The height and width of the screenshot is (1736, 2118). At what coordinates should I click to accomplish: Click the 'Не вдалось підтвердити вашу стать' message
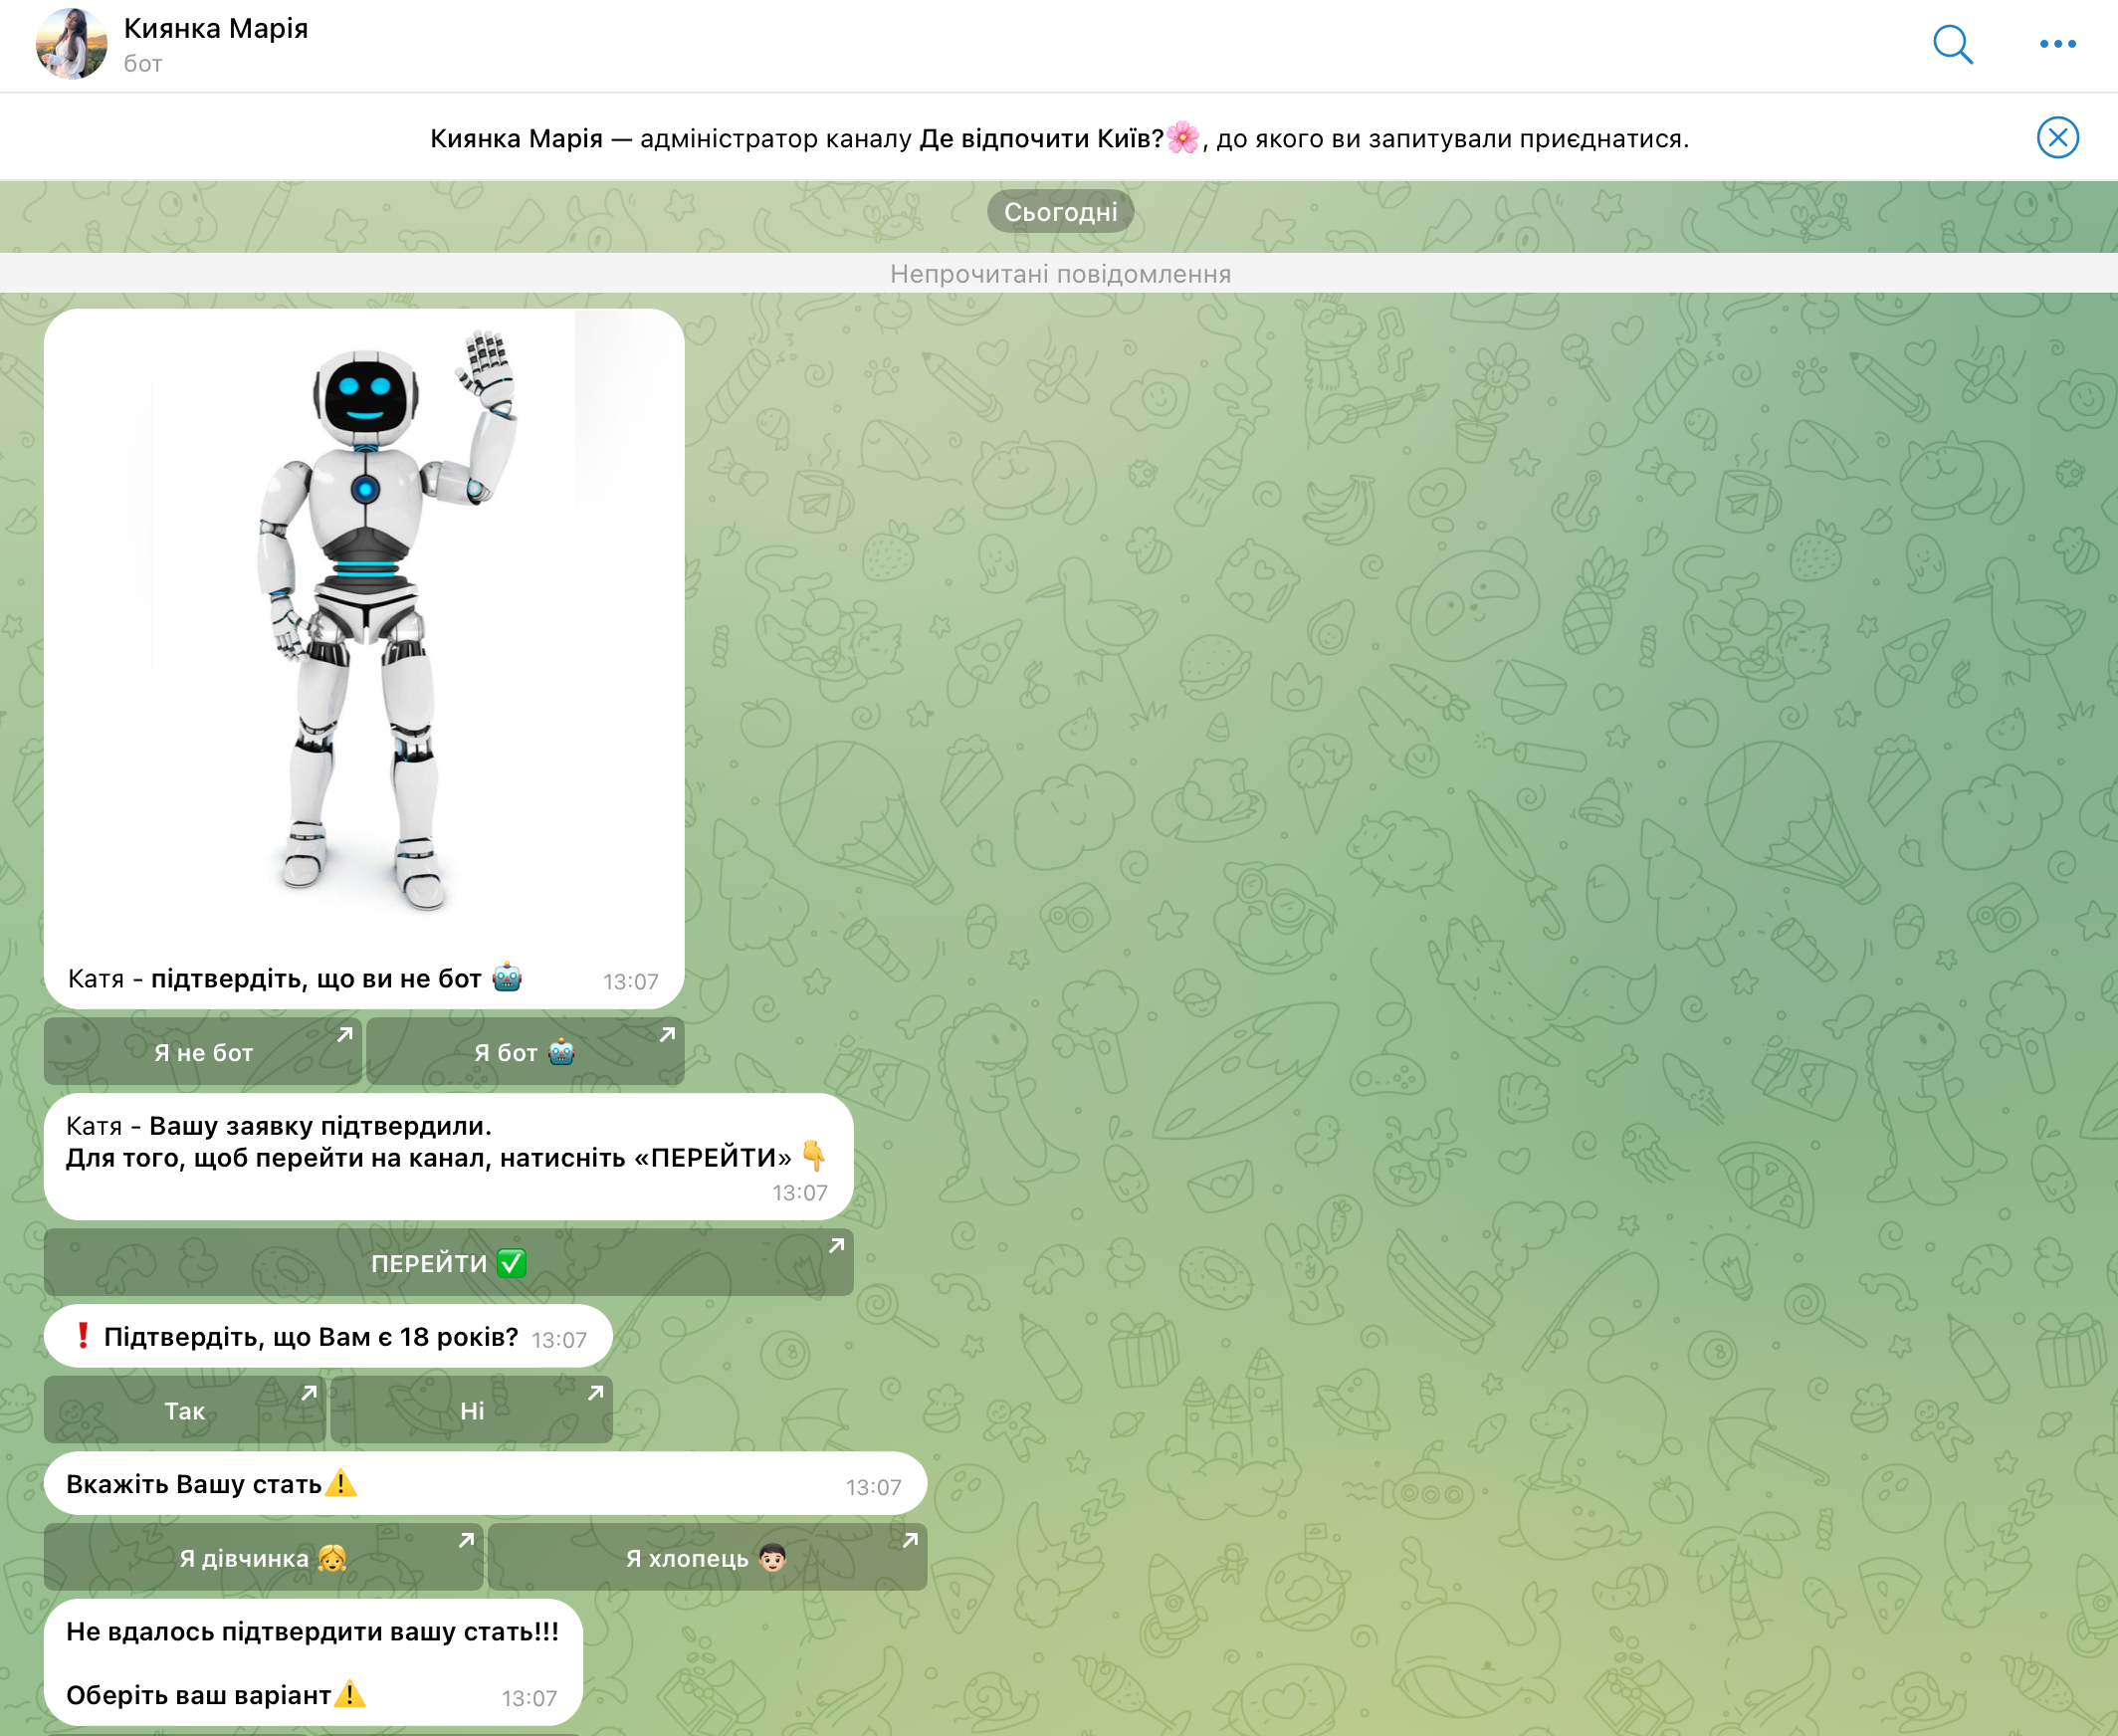[312, 1660]
